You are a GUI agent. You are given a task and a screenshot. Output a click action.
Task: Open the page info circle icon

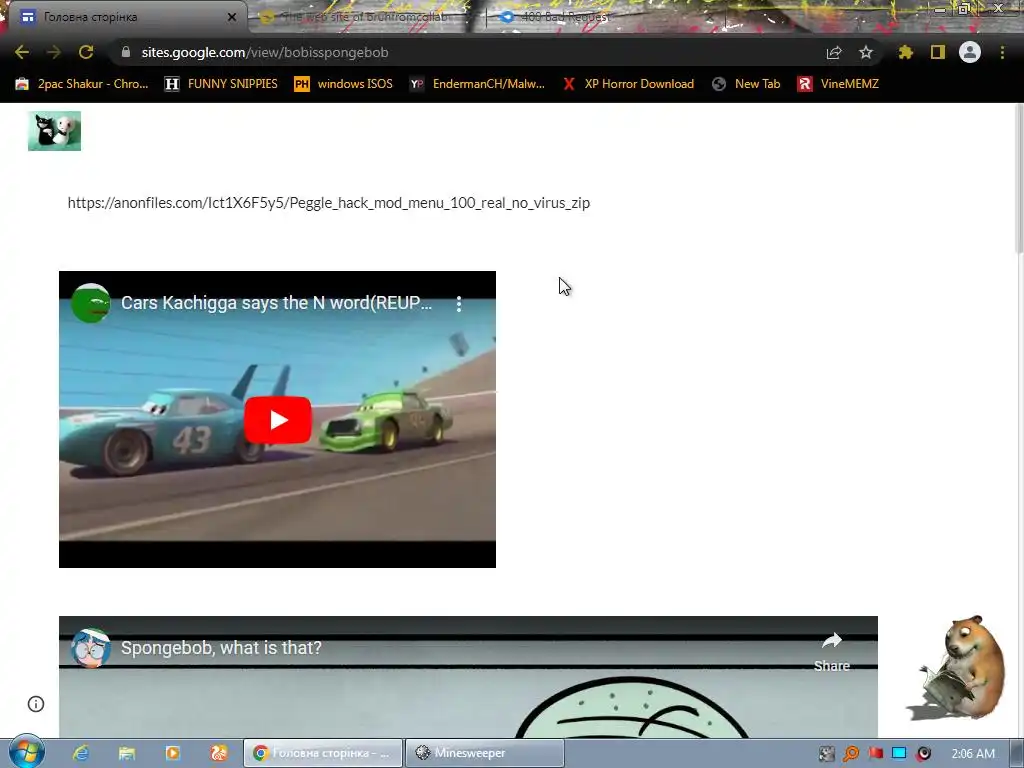(36, 704)
